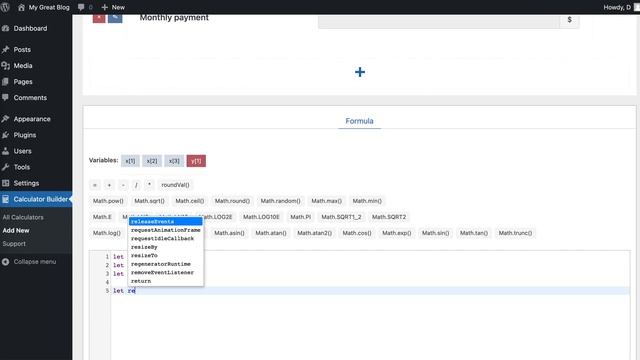
Task: Insert variable x[3]
Action: tap(174, 161)
